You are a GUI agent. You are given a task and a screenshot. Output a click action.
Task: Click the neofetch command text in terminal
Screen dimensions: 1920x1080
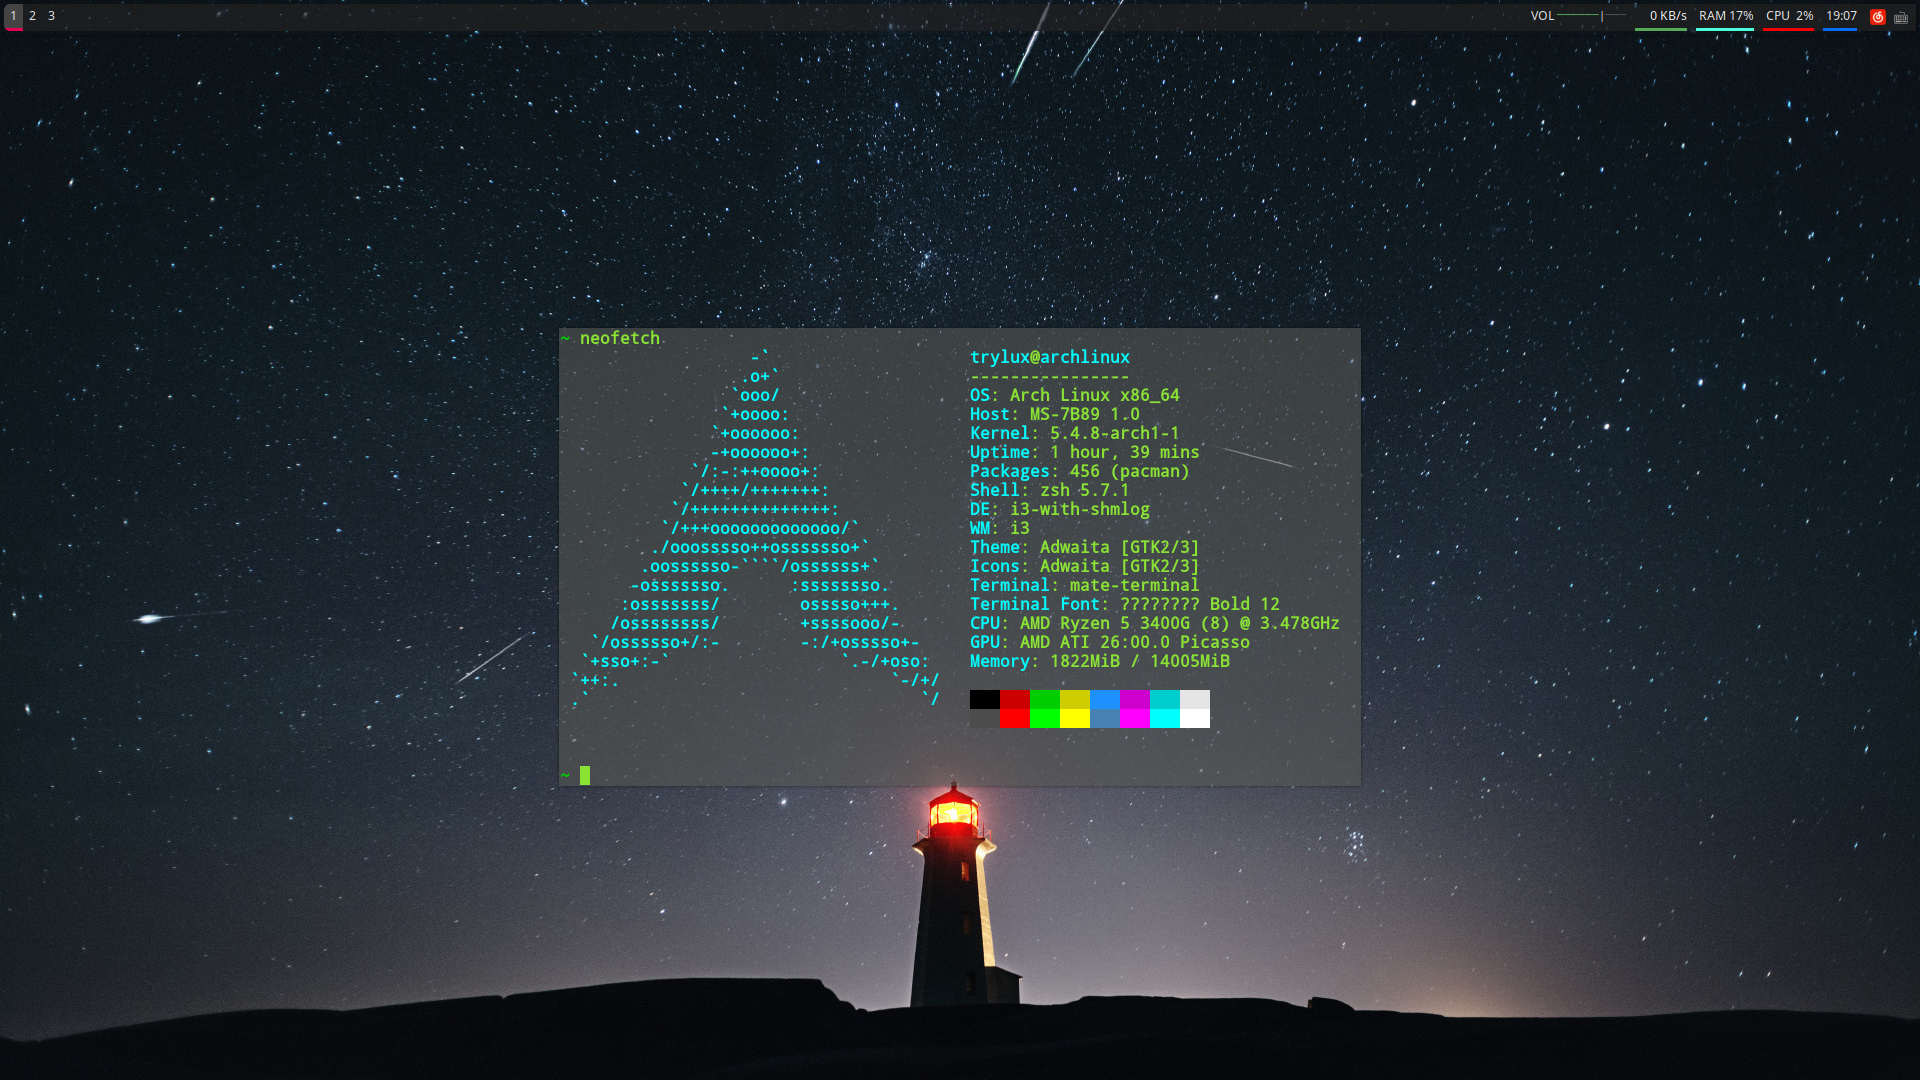[619, 338]
